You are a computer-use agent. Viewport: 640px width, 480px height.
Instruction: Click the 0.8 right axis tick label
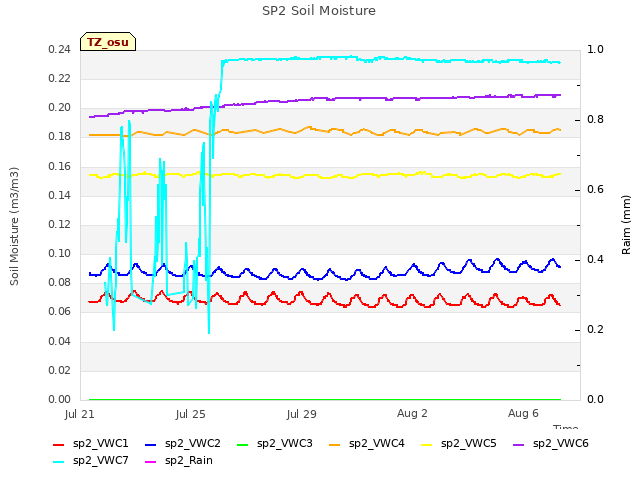pyautogui.click(x=596, y=120)
